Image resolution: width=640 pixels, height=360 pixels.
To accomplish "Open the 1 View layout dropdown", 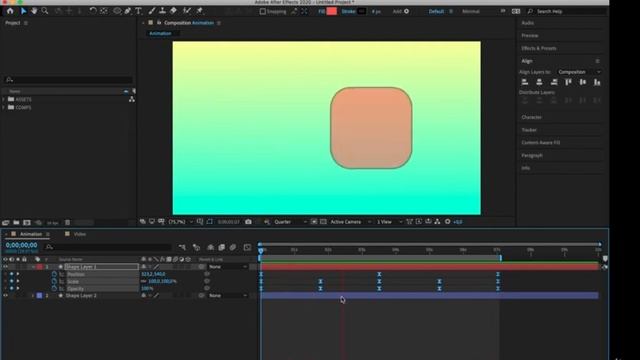I will [x=389, y=222].
